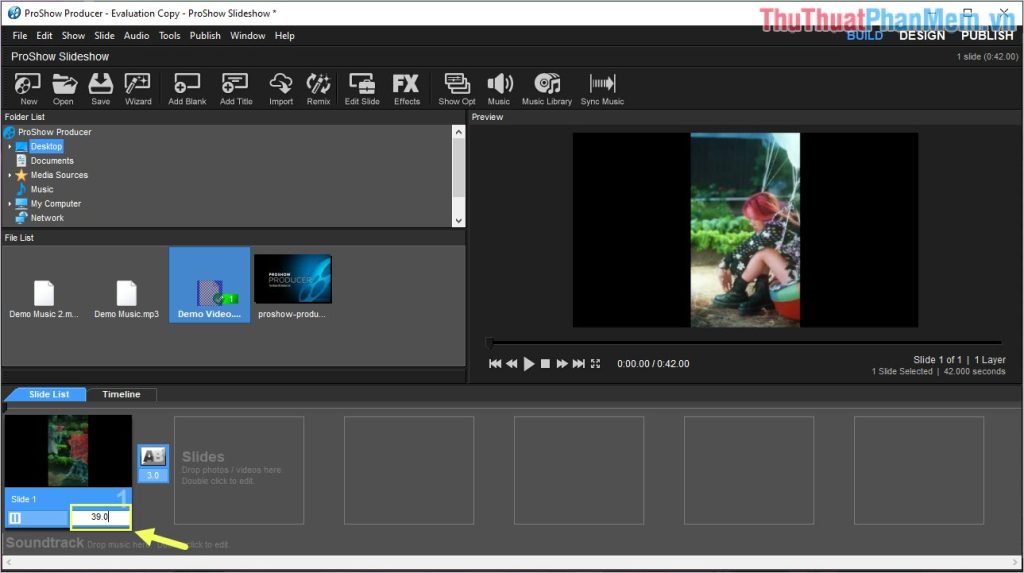Open the Slide menu
Image resolution: width=1024 pixels, height=573 pixels.
[104, 36]
